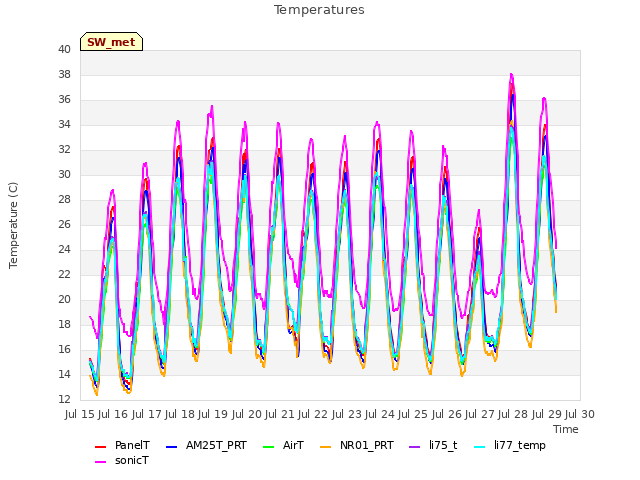This screenshot has height=480, width=640.
Task: Click the 22 y-axis tick value
Action: coord(64,274)
